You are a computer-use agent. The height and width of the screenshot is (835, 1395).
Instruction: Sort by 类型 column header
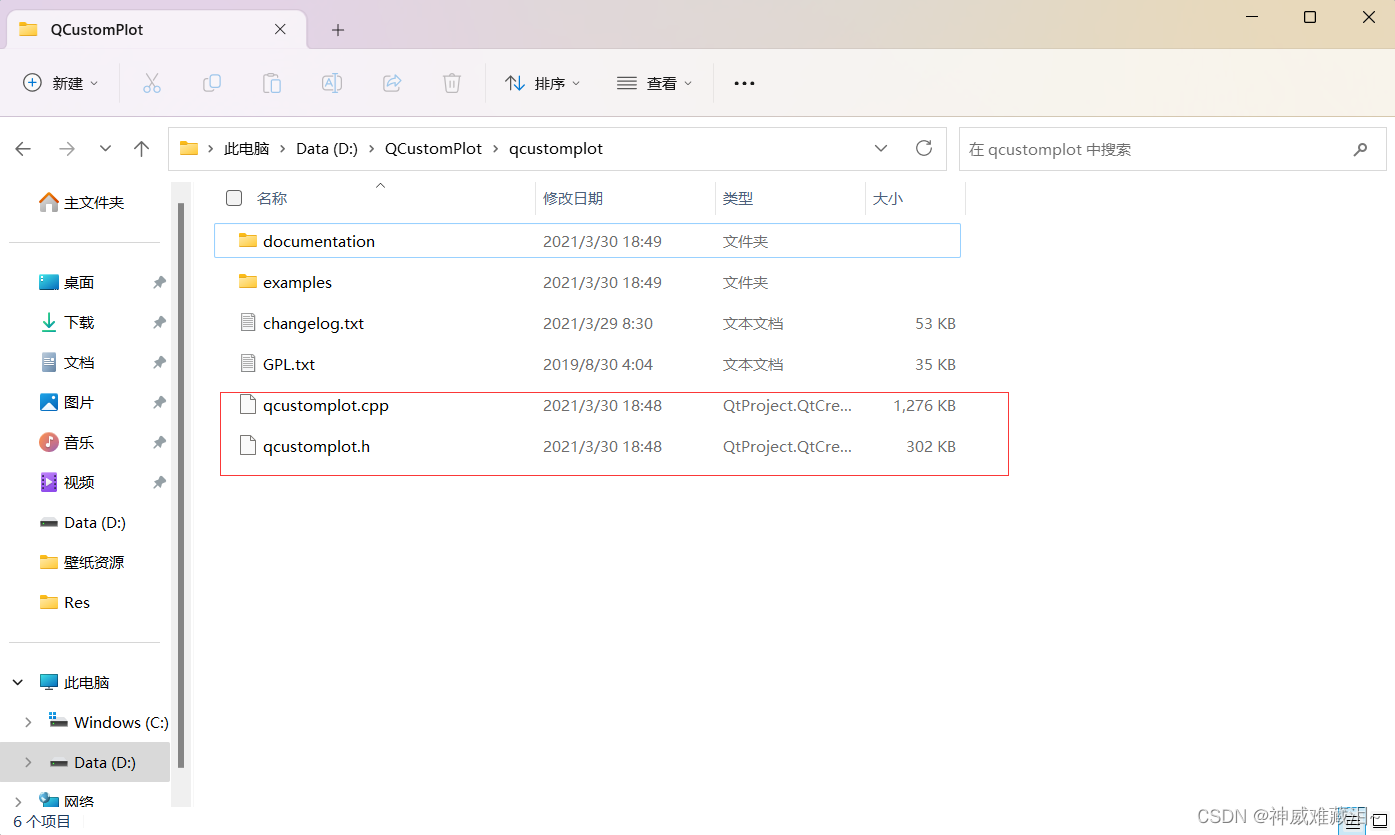738,199
